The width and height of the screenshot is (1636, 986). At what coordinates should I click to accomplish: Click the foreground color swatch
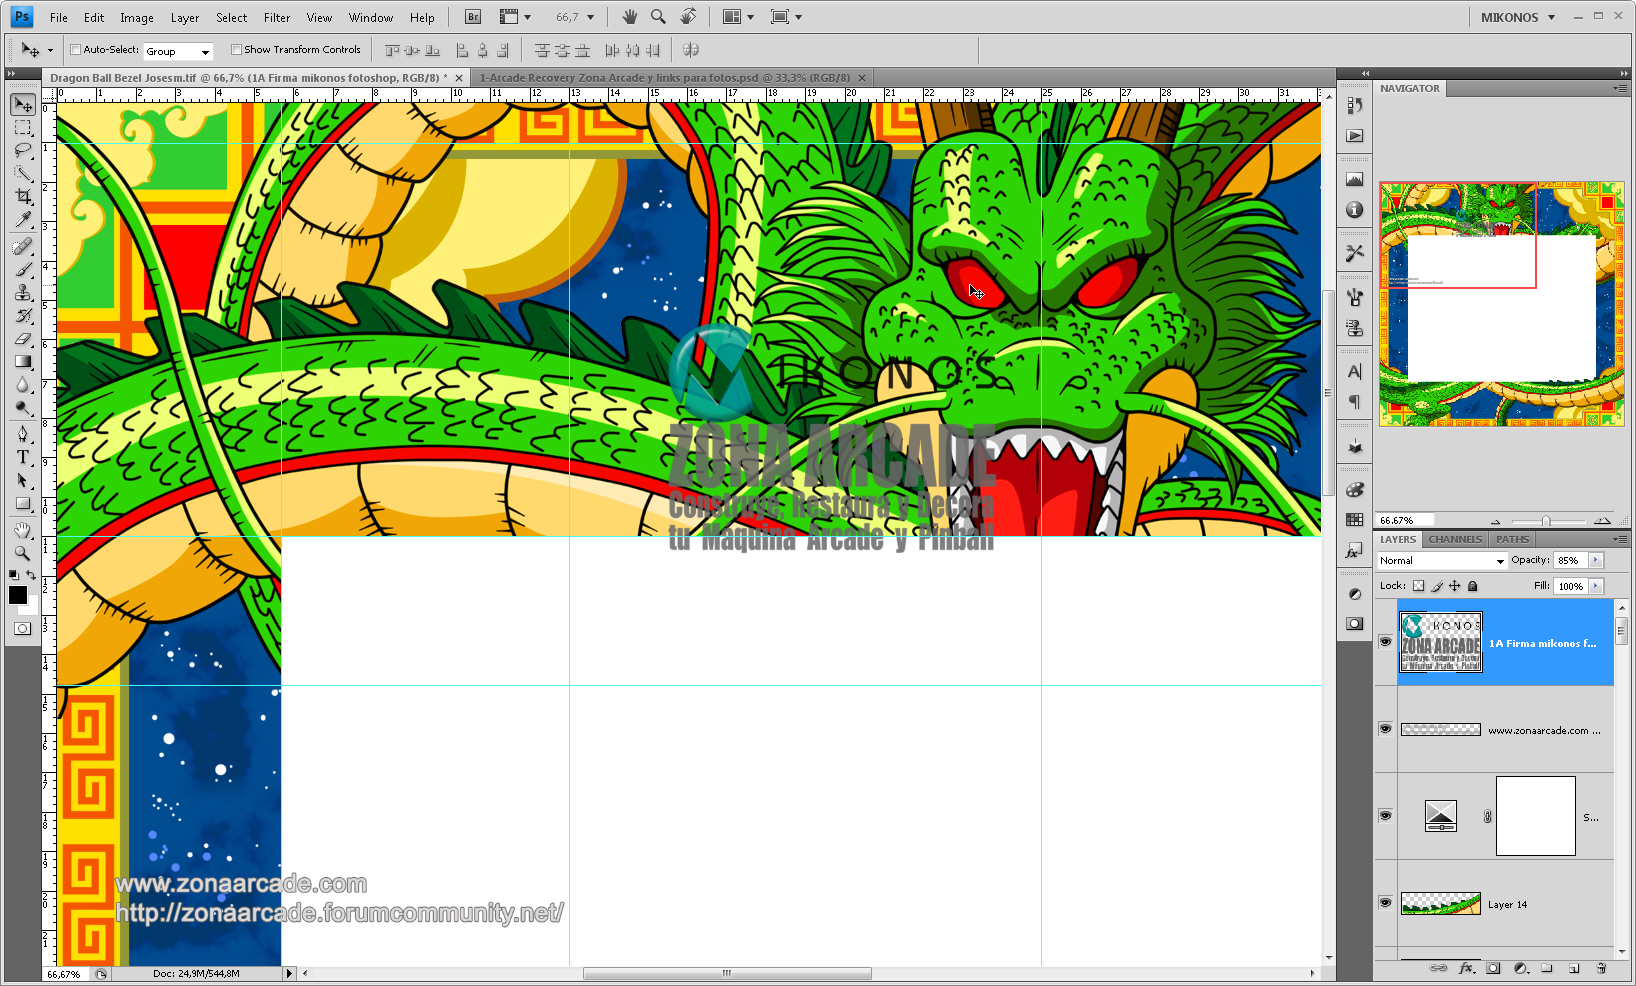pos(18,595)
